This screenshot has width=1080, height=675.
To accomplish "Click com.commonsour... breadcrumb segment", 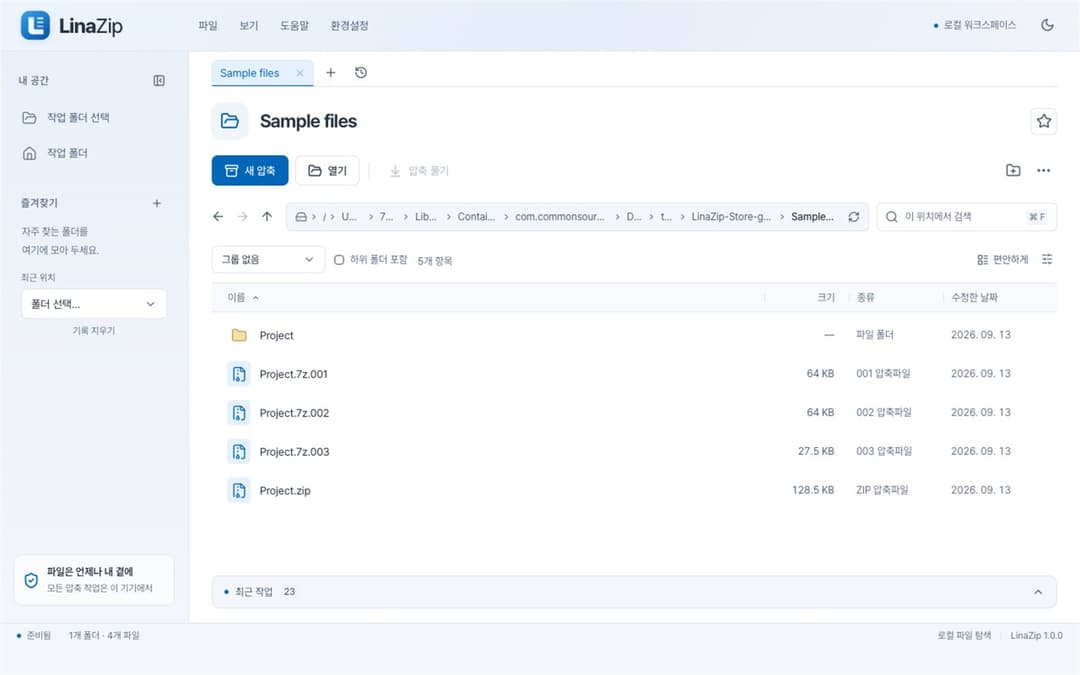I will pyautogui.click(x=559, y=216).
